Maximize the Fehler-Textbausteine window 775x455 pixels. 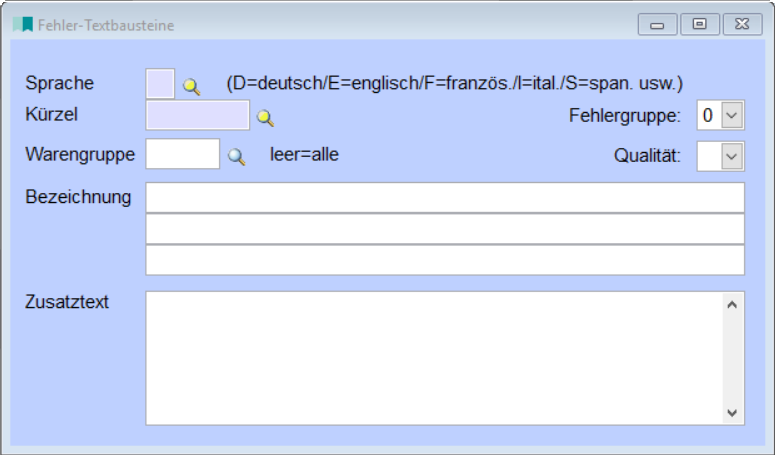700,24
